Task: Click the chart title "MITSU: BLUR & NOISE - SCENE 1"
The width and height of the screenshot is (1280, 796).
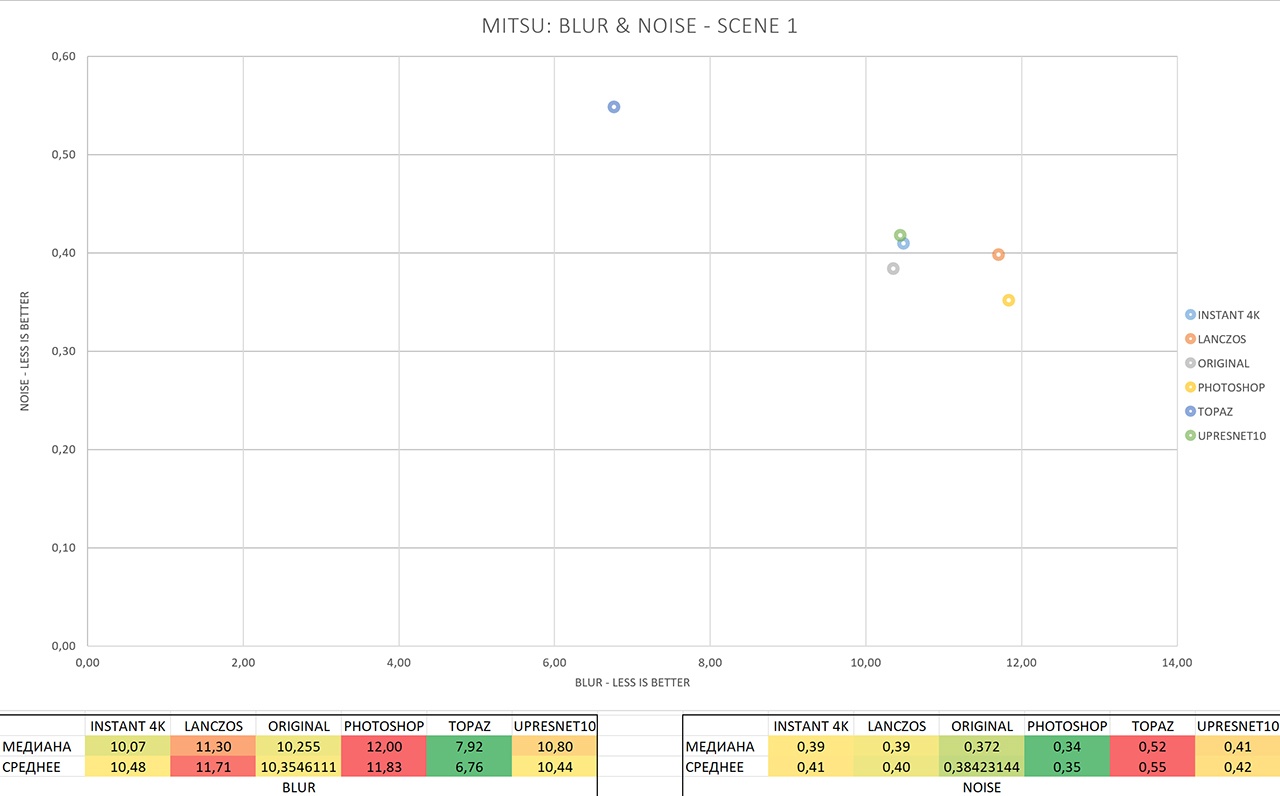Action: pos(640,27)
